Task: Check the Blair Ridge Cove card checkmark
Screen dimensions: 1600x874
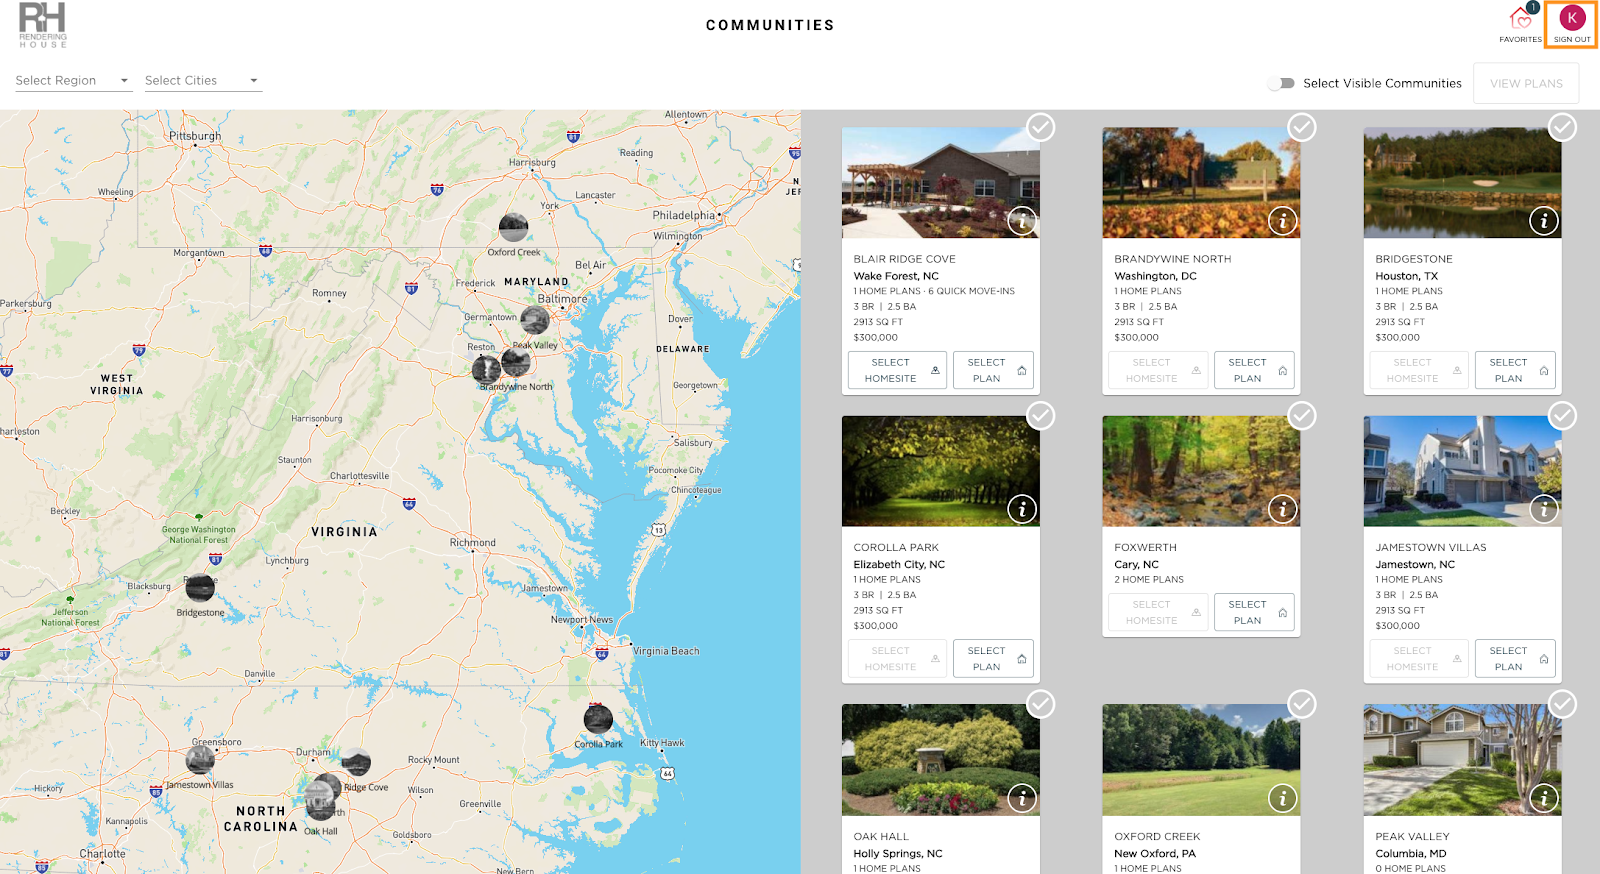Action: tap(1041, 127)
